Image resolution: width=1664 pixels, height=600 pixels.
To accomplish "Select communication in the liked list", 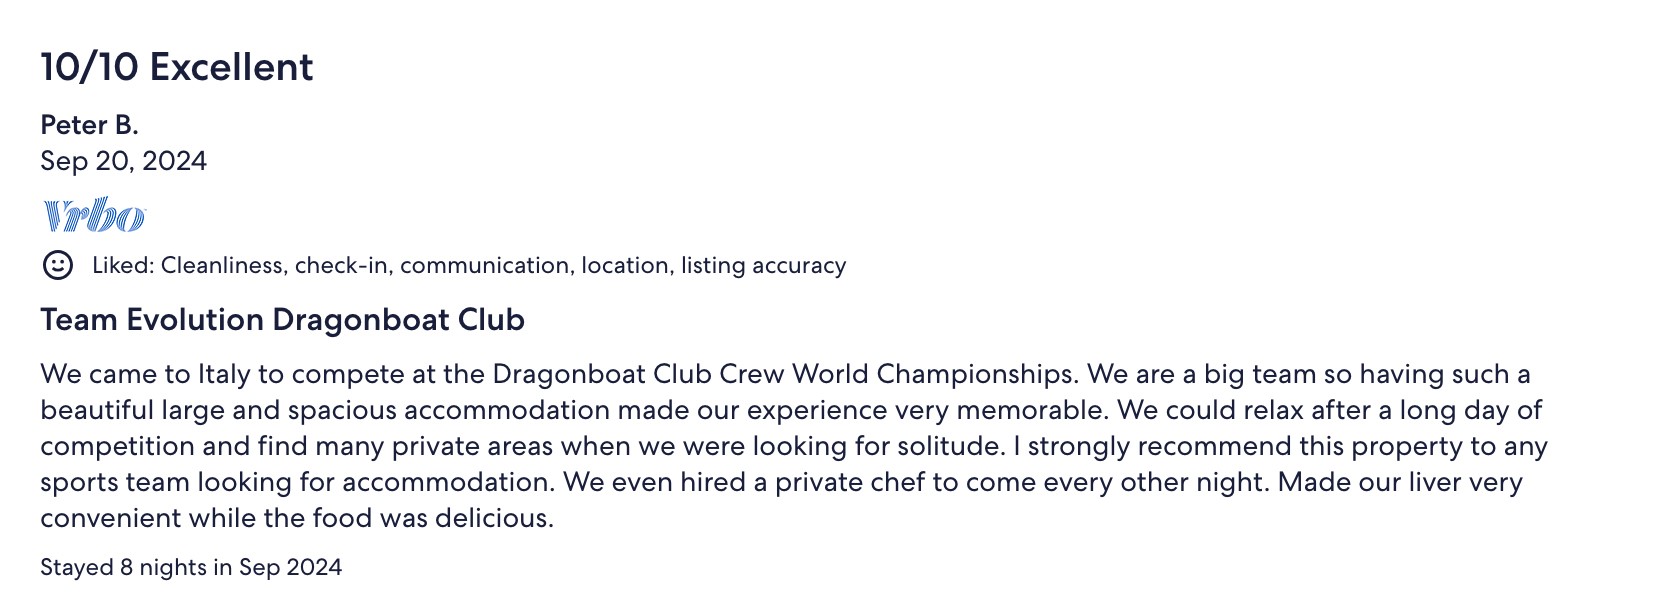I will tap(486, 265).
